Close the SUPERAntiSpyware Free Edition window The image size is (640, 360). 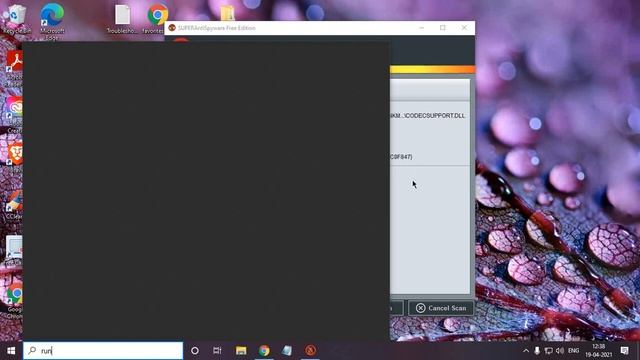coord(464,28)
